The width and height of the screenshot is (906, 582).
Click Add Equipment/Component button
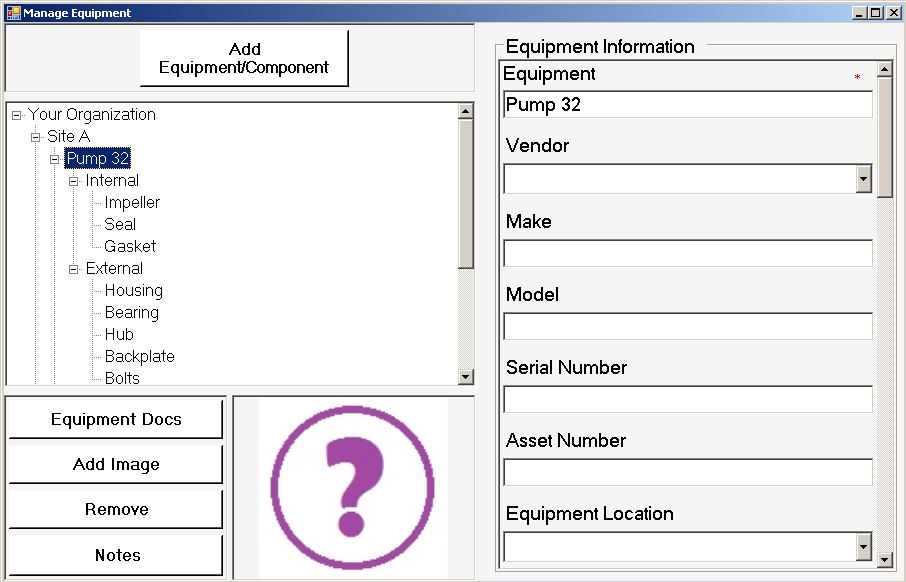244,59
